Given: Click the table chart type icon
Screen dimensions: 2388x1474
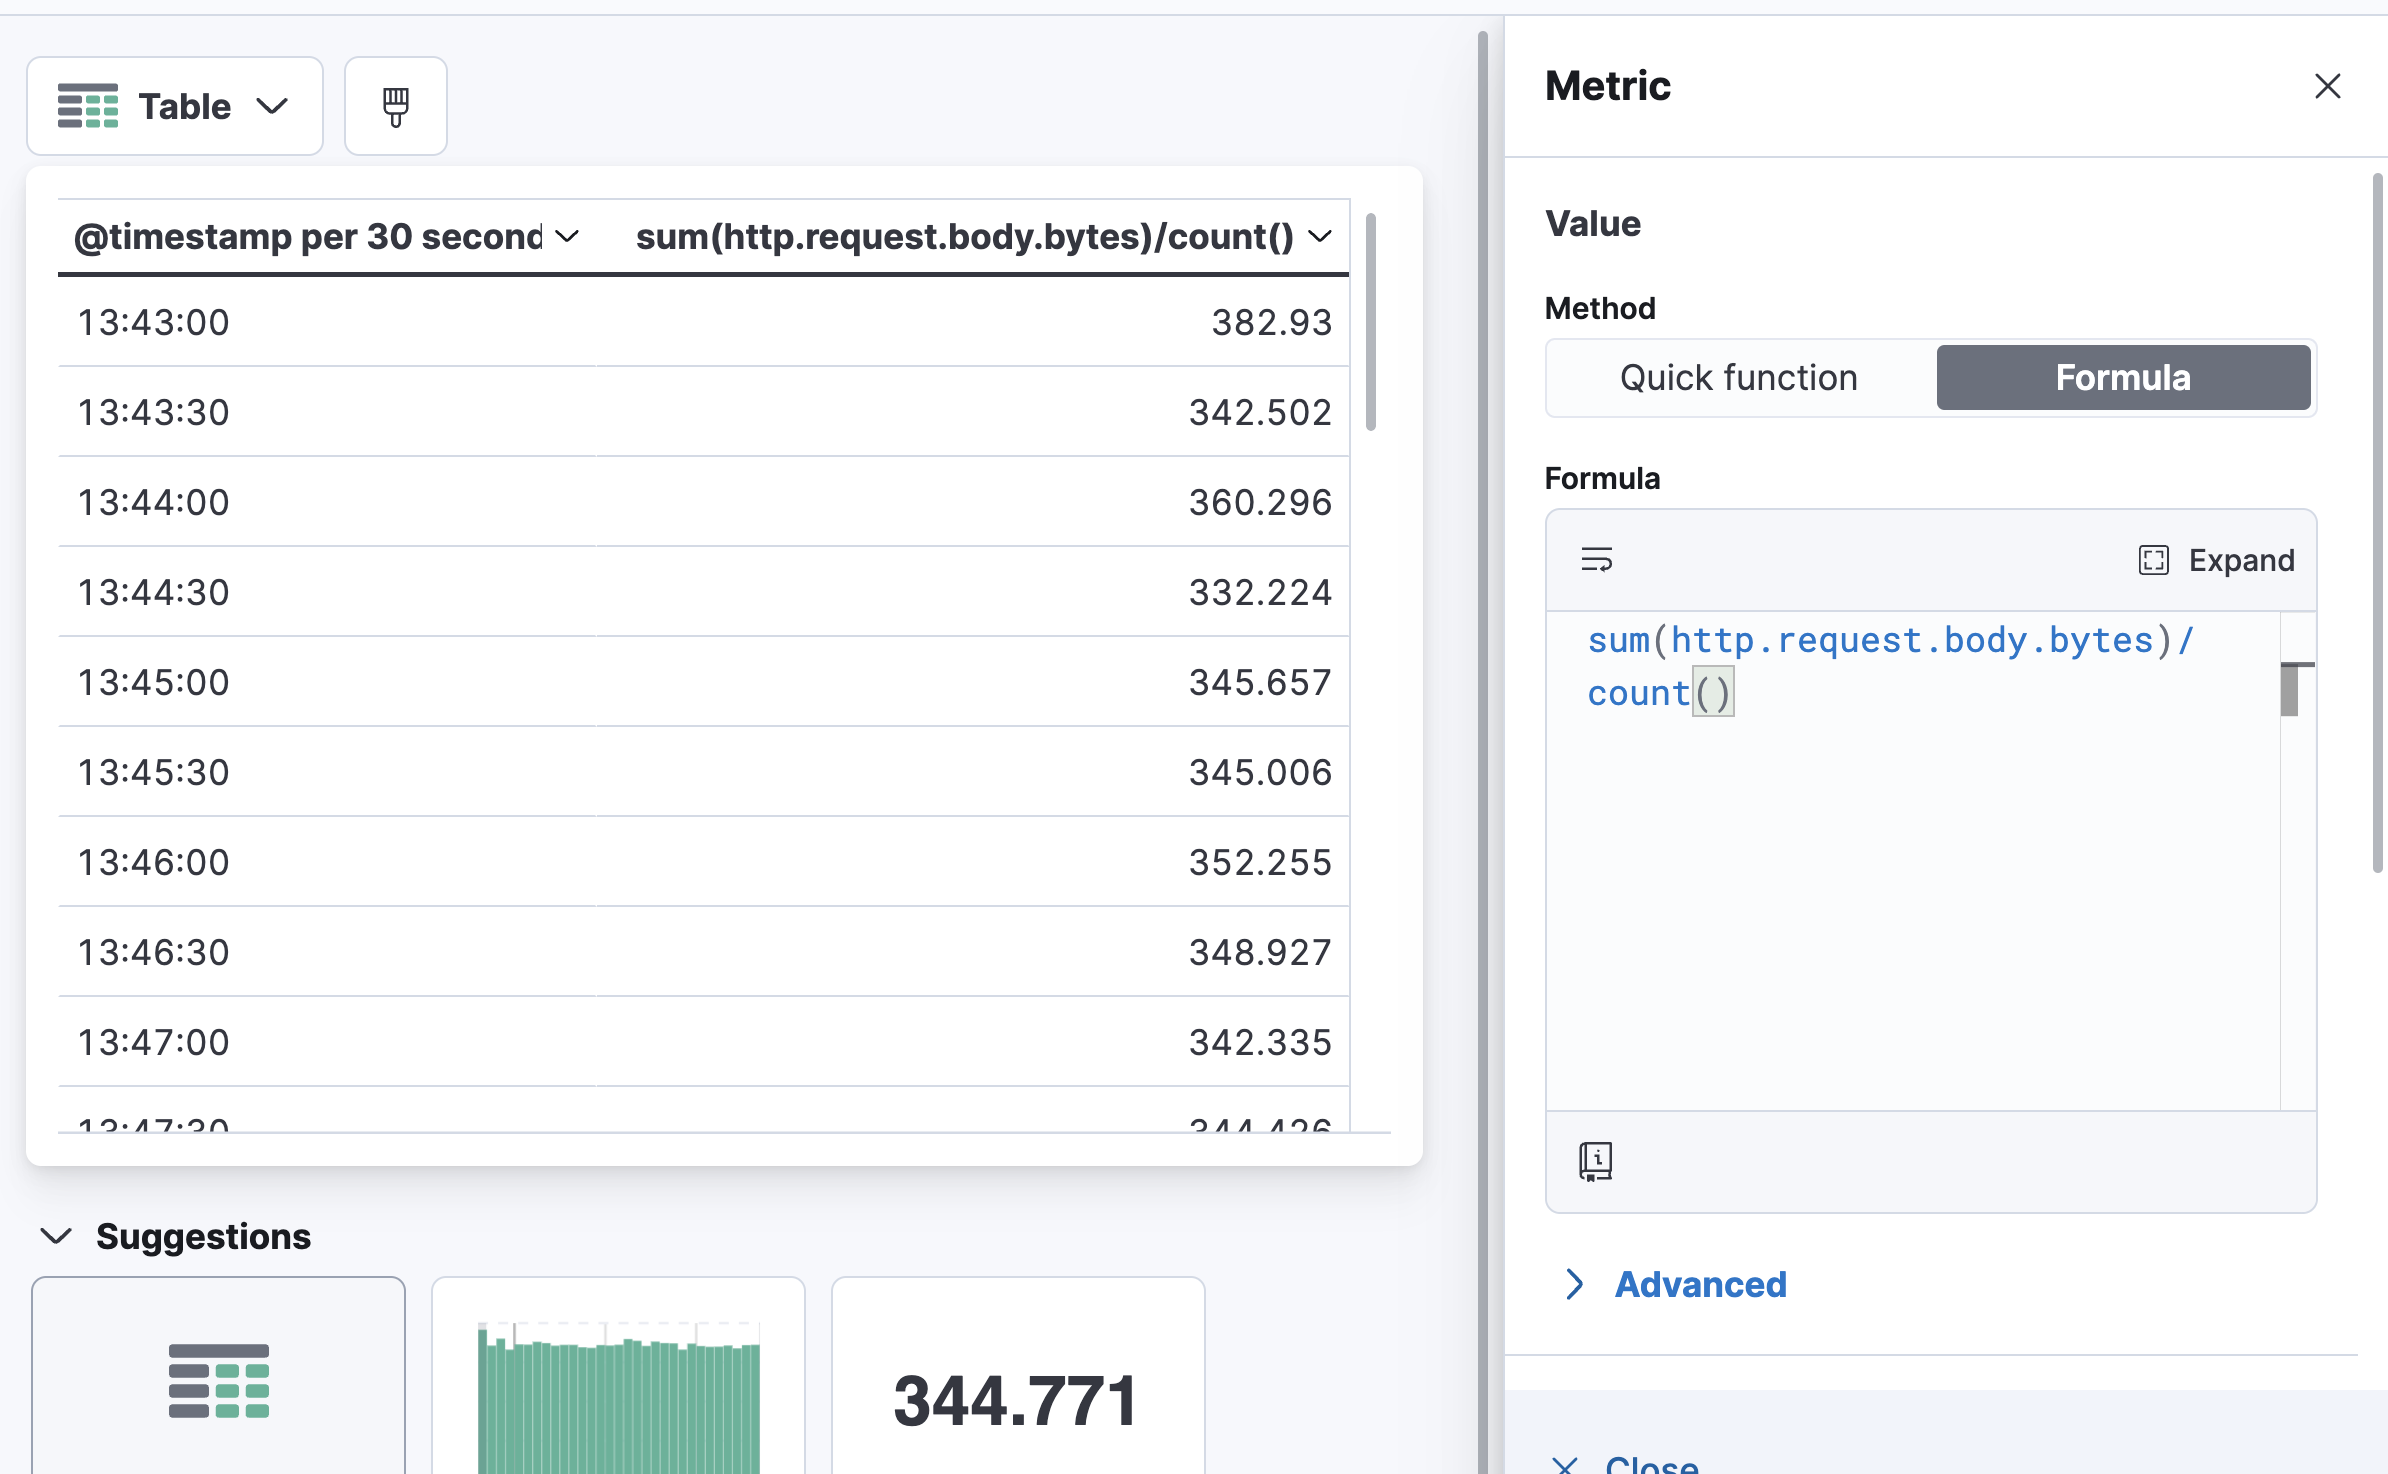Looking at the screenshot, I should pos(88,106).
